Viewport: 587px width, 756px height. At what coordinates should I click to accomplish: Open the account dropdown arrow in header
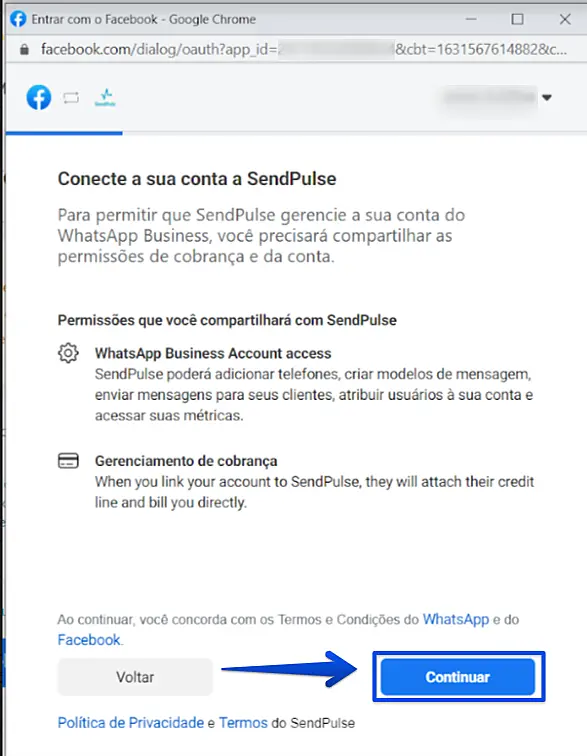point(546,97)
